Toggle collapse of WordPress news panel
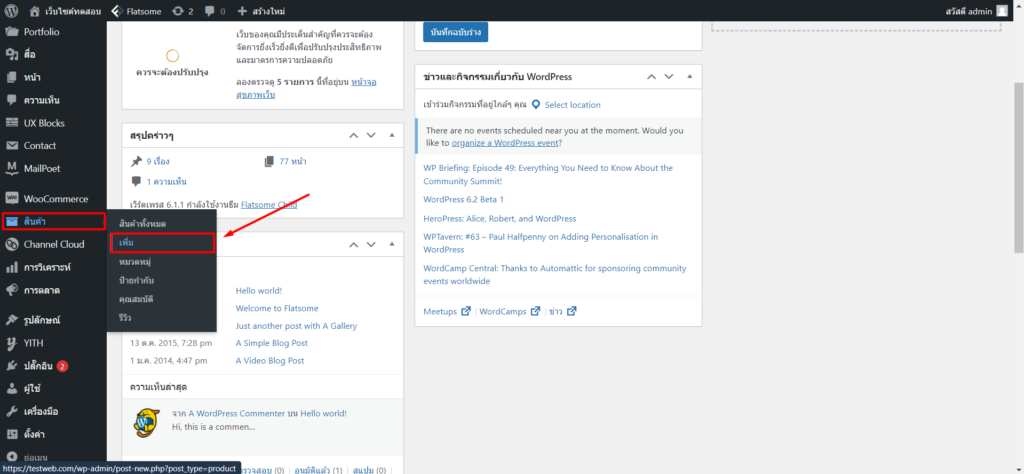Screen dimensions: 1024x474 coord(689,76)
